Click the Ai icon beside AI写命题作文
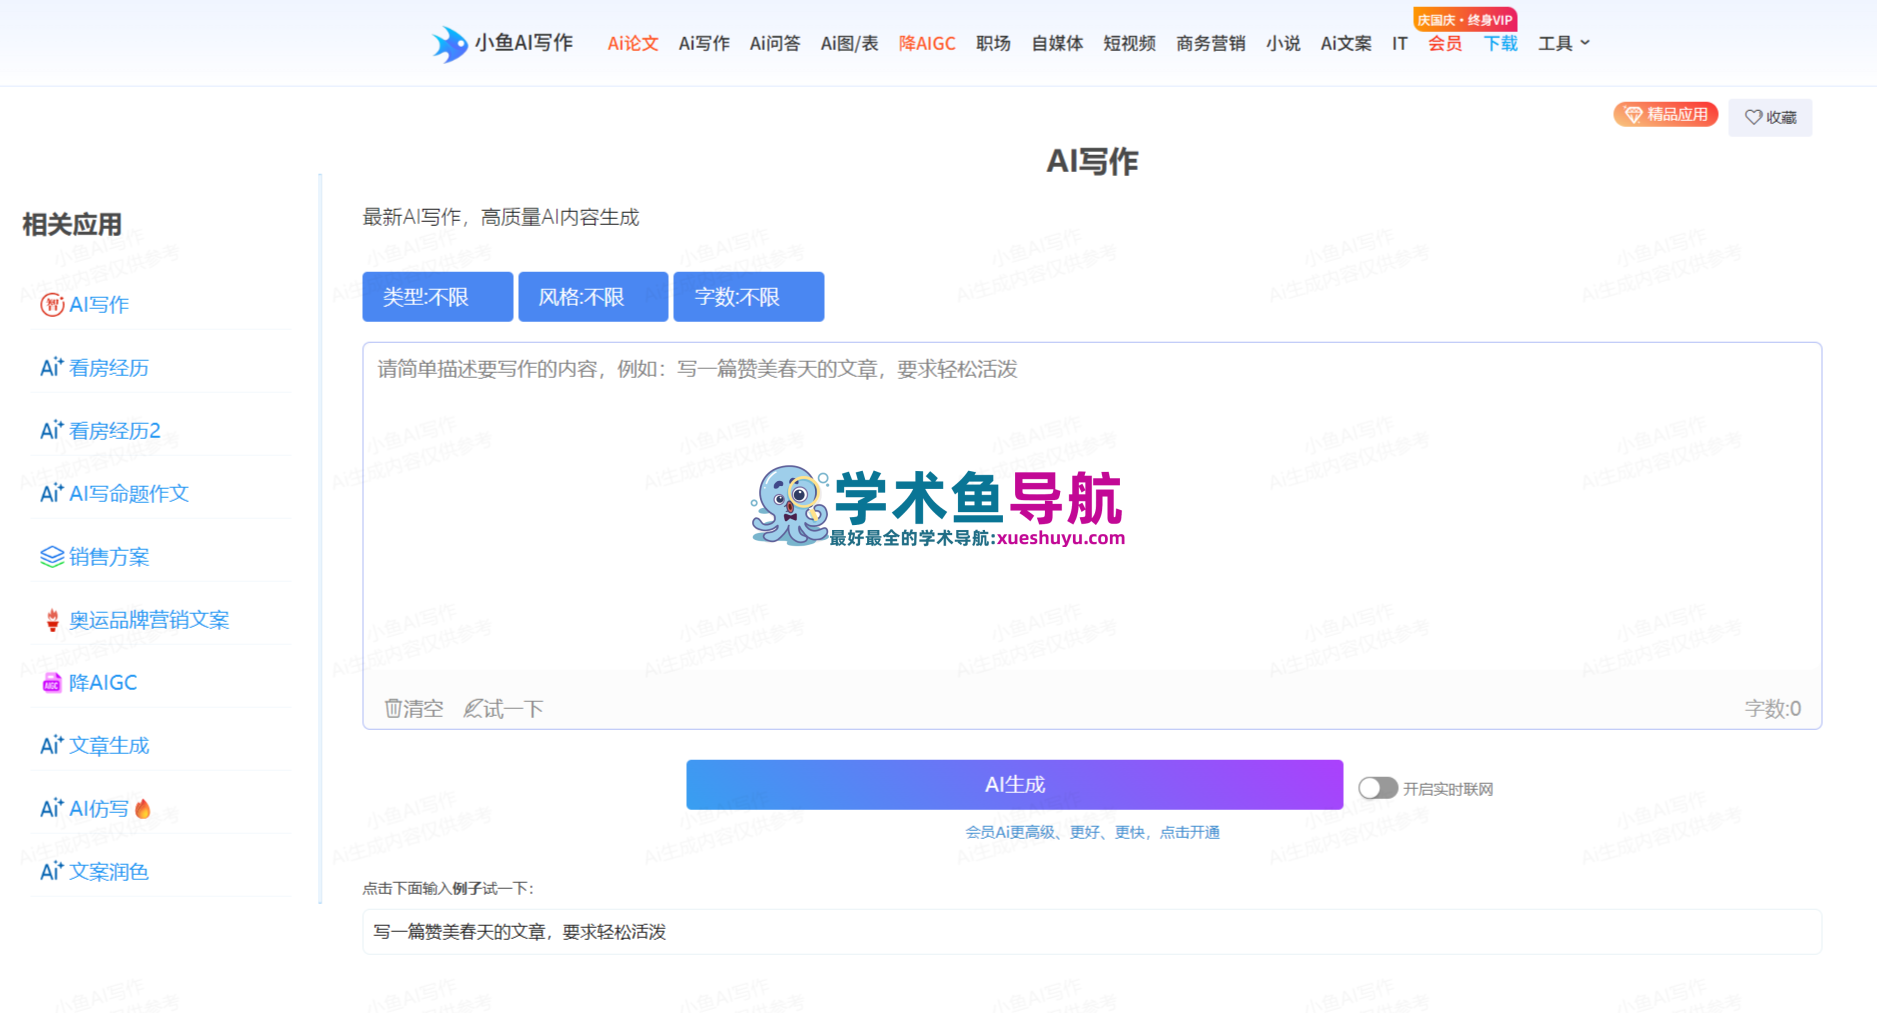The width and height of the screenshot is (1877, 1013). pyautogui.click(x=52, y=493)
